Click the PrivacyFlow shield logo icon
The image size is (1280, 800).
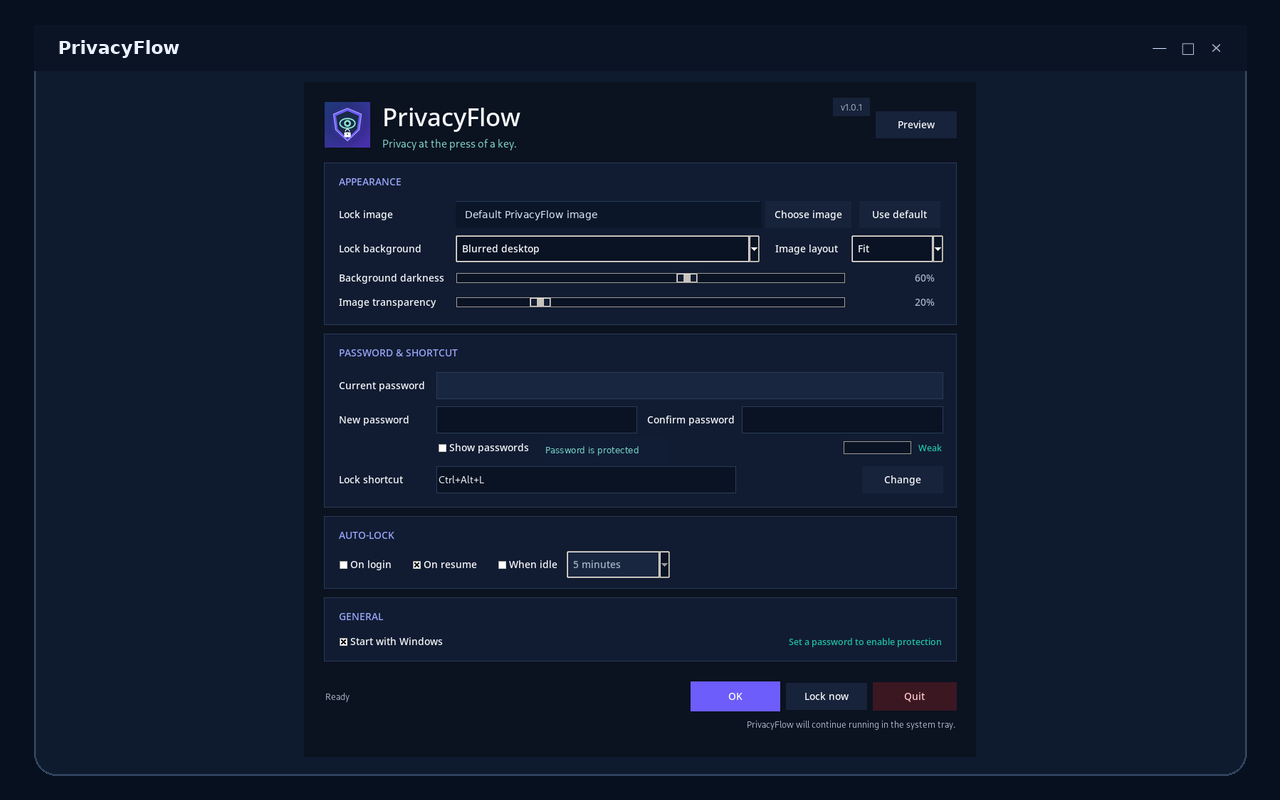pyautogui.click(x=347, y=125)
